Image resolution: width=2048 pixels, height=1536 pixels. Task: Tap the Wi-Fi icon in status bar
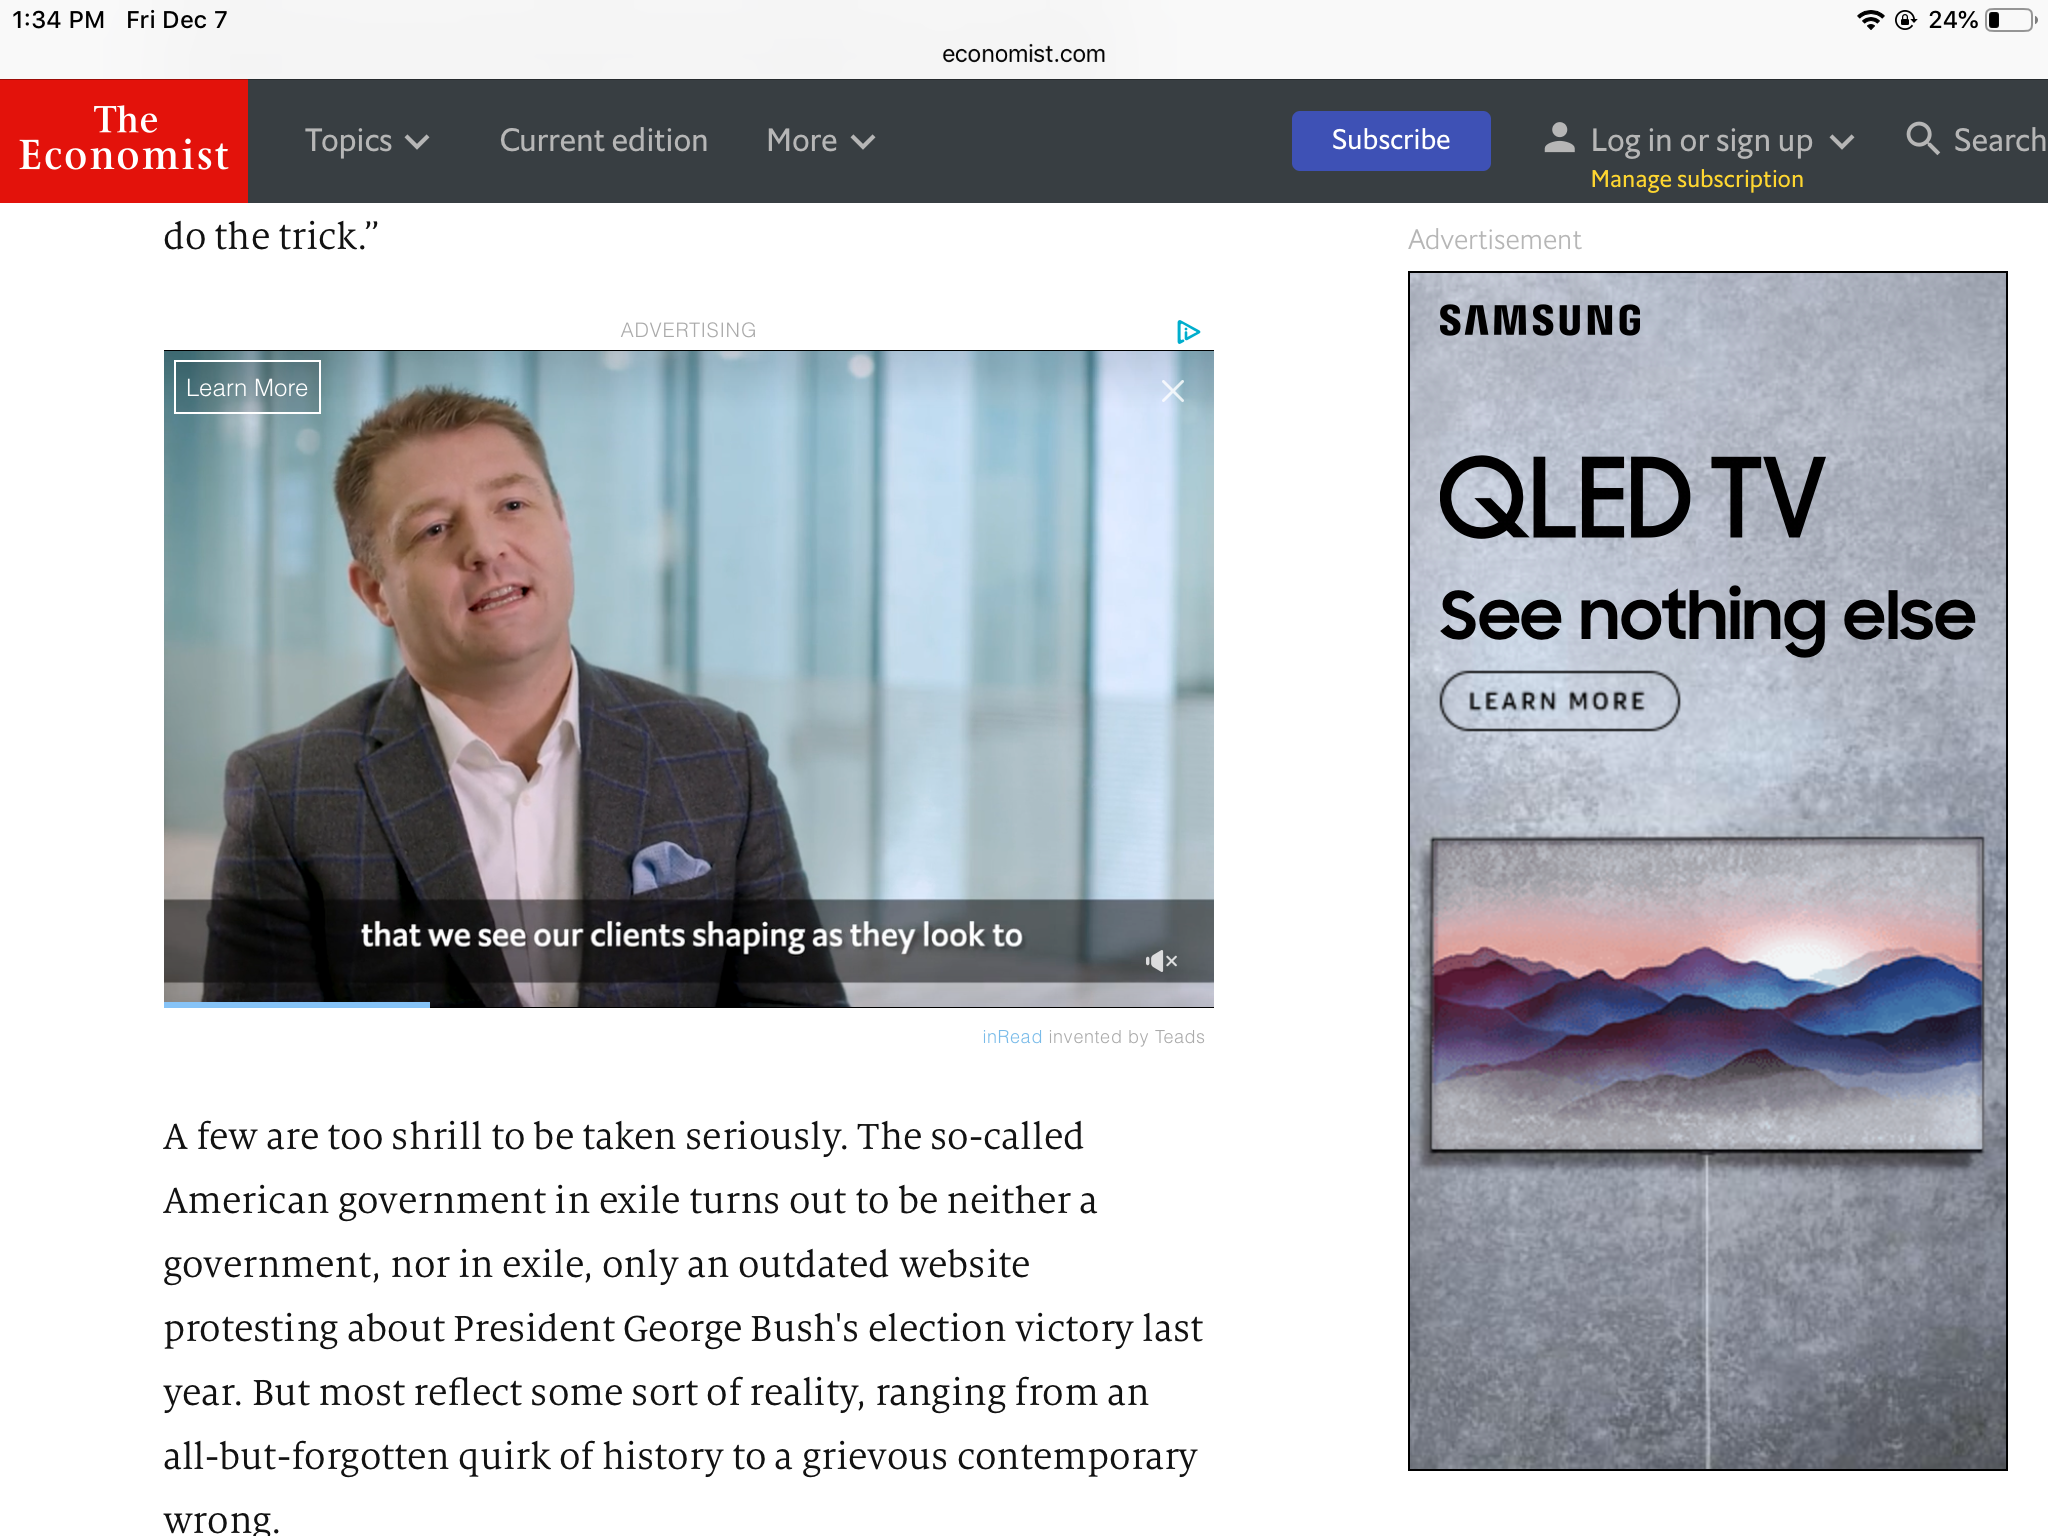point(1870,20)
